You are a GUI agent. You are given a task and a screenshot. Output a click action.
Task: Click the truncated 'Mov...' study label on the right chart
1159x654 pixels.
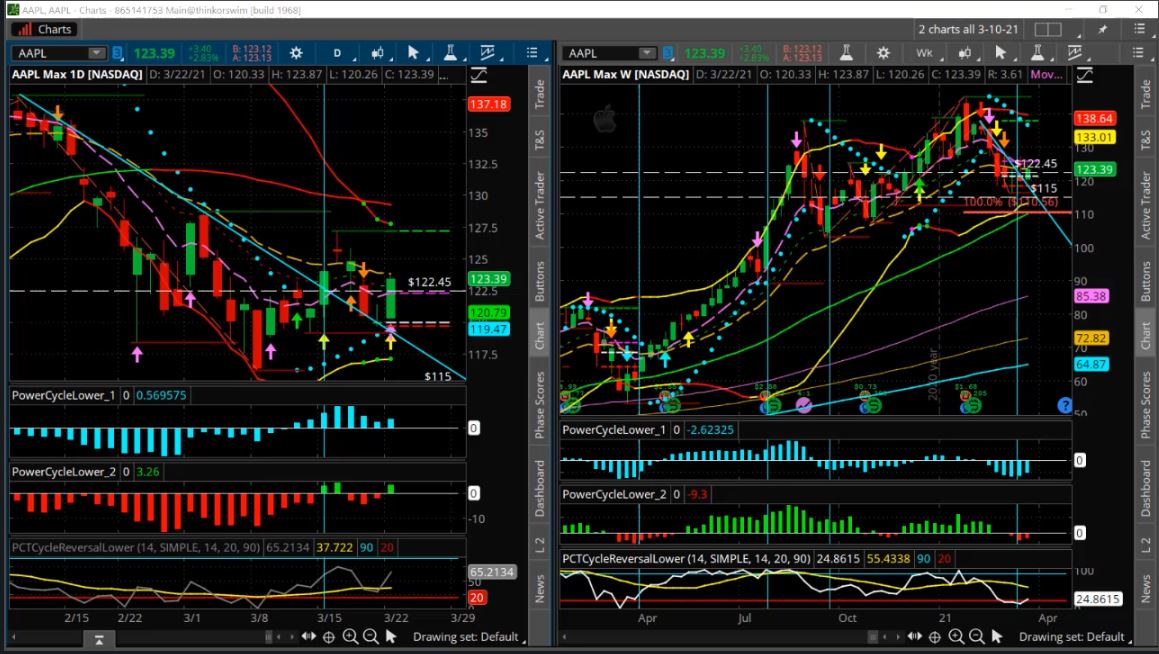tap(1047, 75)
